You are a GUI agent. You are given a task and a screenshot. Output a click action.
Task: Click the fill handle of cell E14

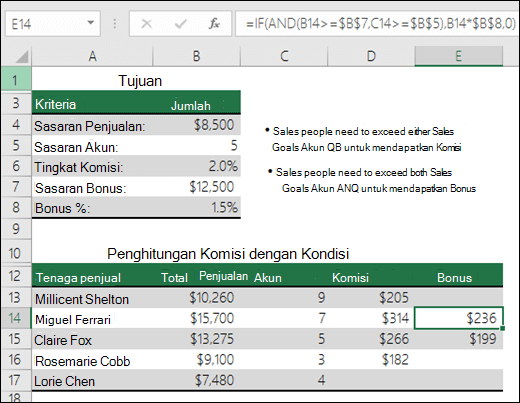[502, 328]
